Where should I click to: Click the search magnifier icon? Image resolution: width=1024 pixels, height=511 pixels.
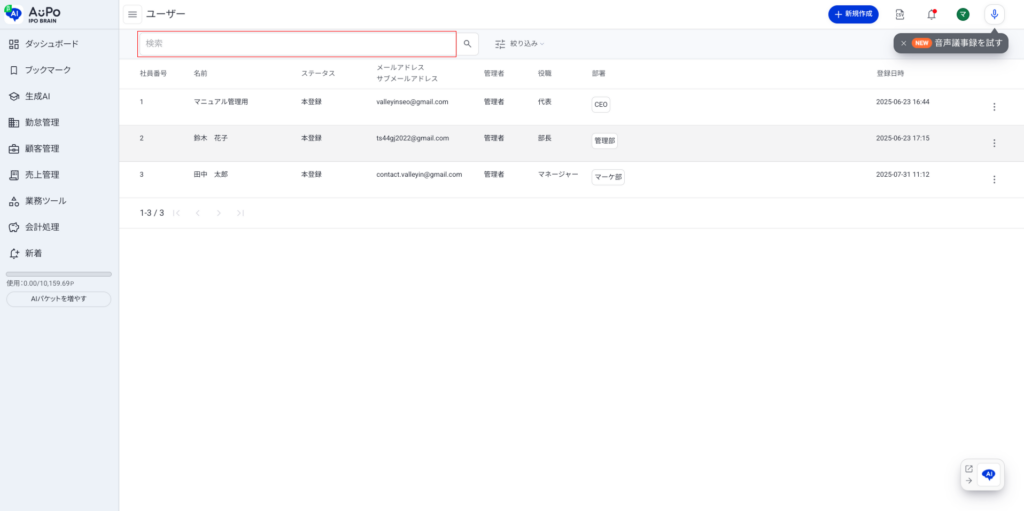[467, 44]
